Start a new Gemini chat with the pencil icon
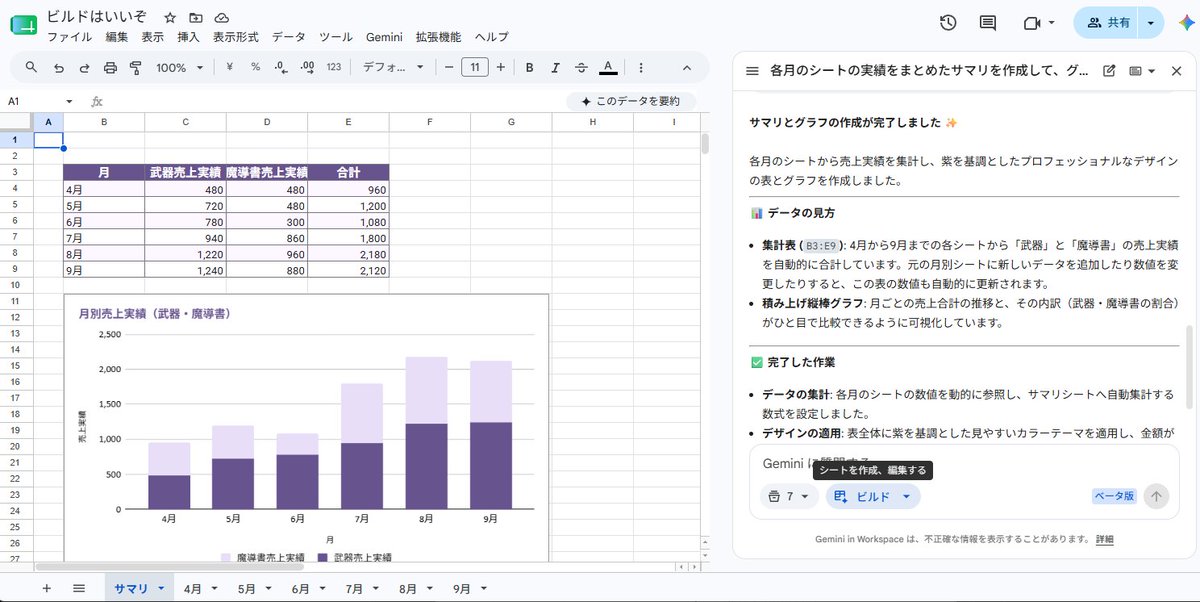This screenshot has width=1200, height=602. click(1109, 71)
